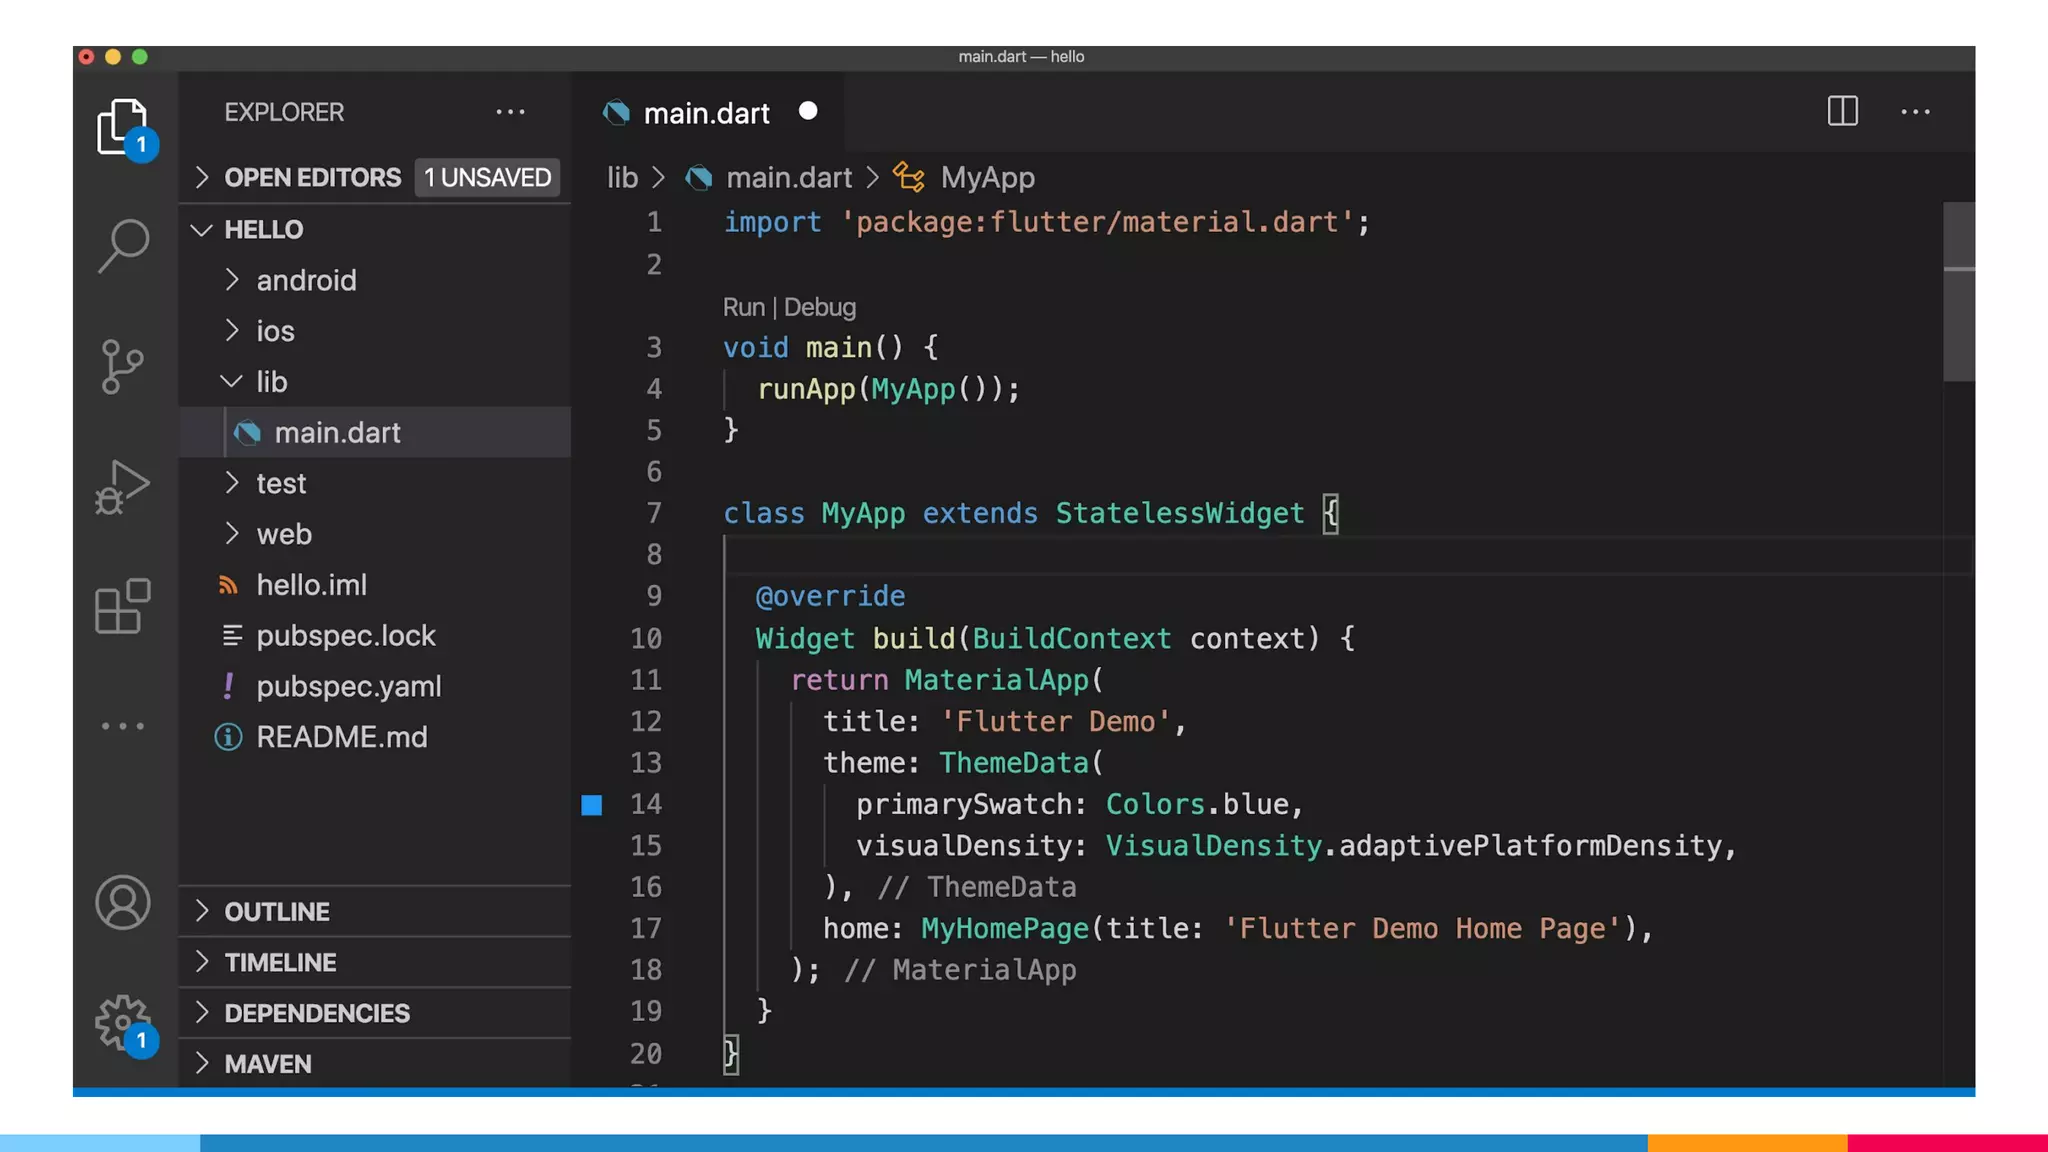The height and width of the screenshot is (1152, 2048).
Task: Open the editor's More Actions ellipsis menu
Action: point(1915,112)
